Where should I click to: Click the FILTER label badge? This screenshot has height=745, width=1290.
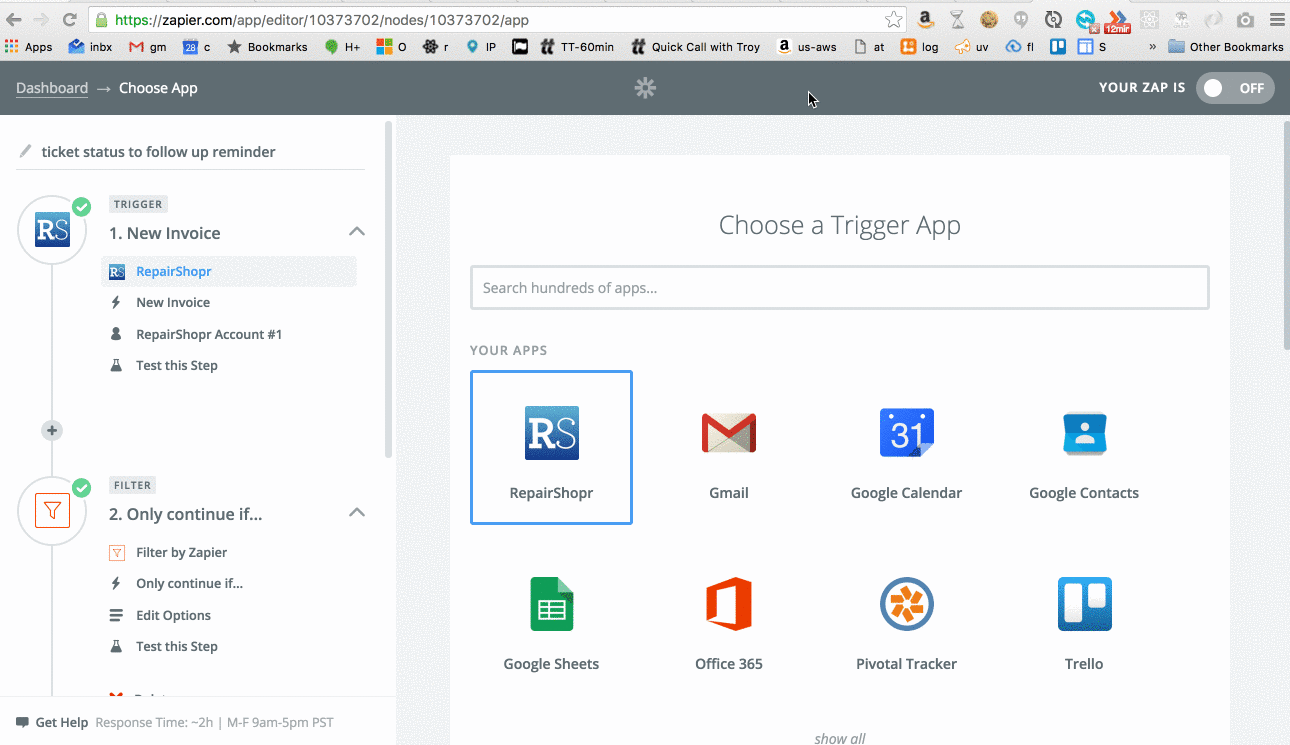133,485
